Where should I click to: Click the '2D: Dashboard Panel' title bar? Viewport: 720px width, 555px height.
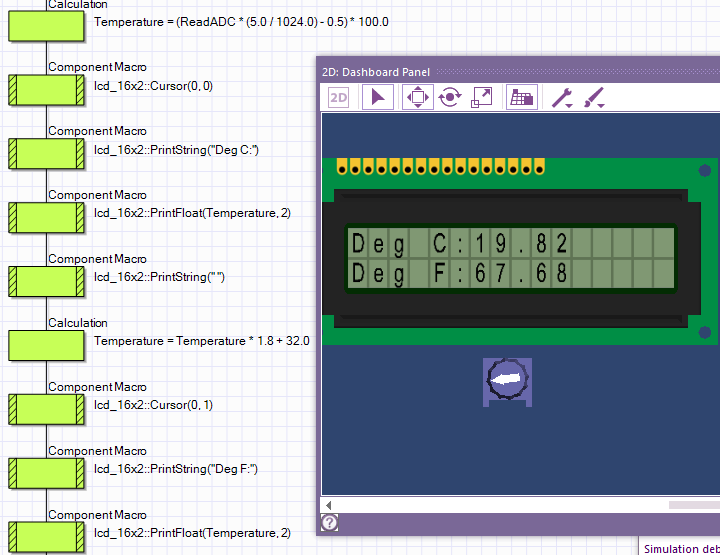[518, 72]
